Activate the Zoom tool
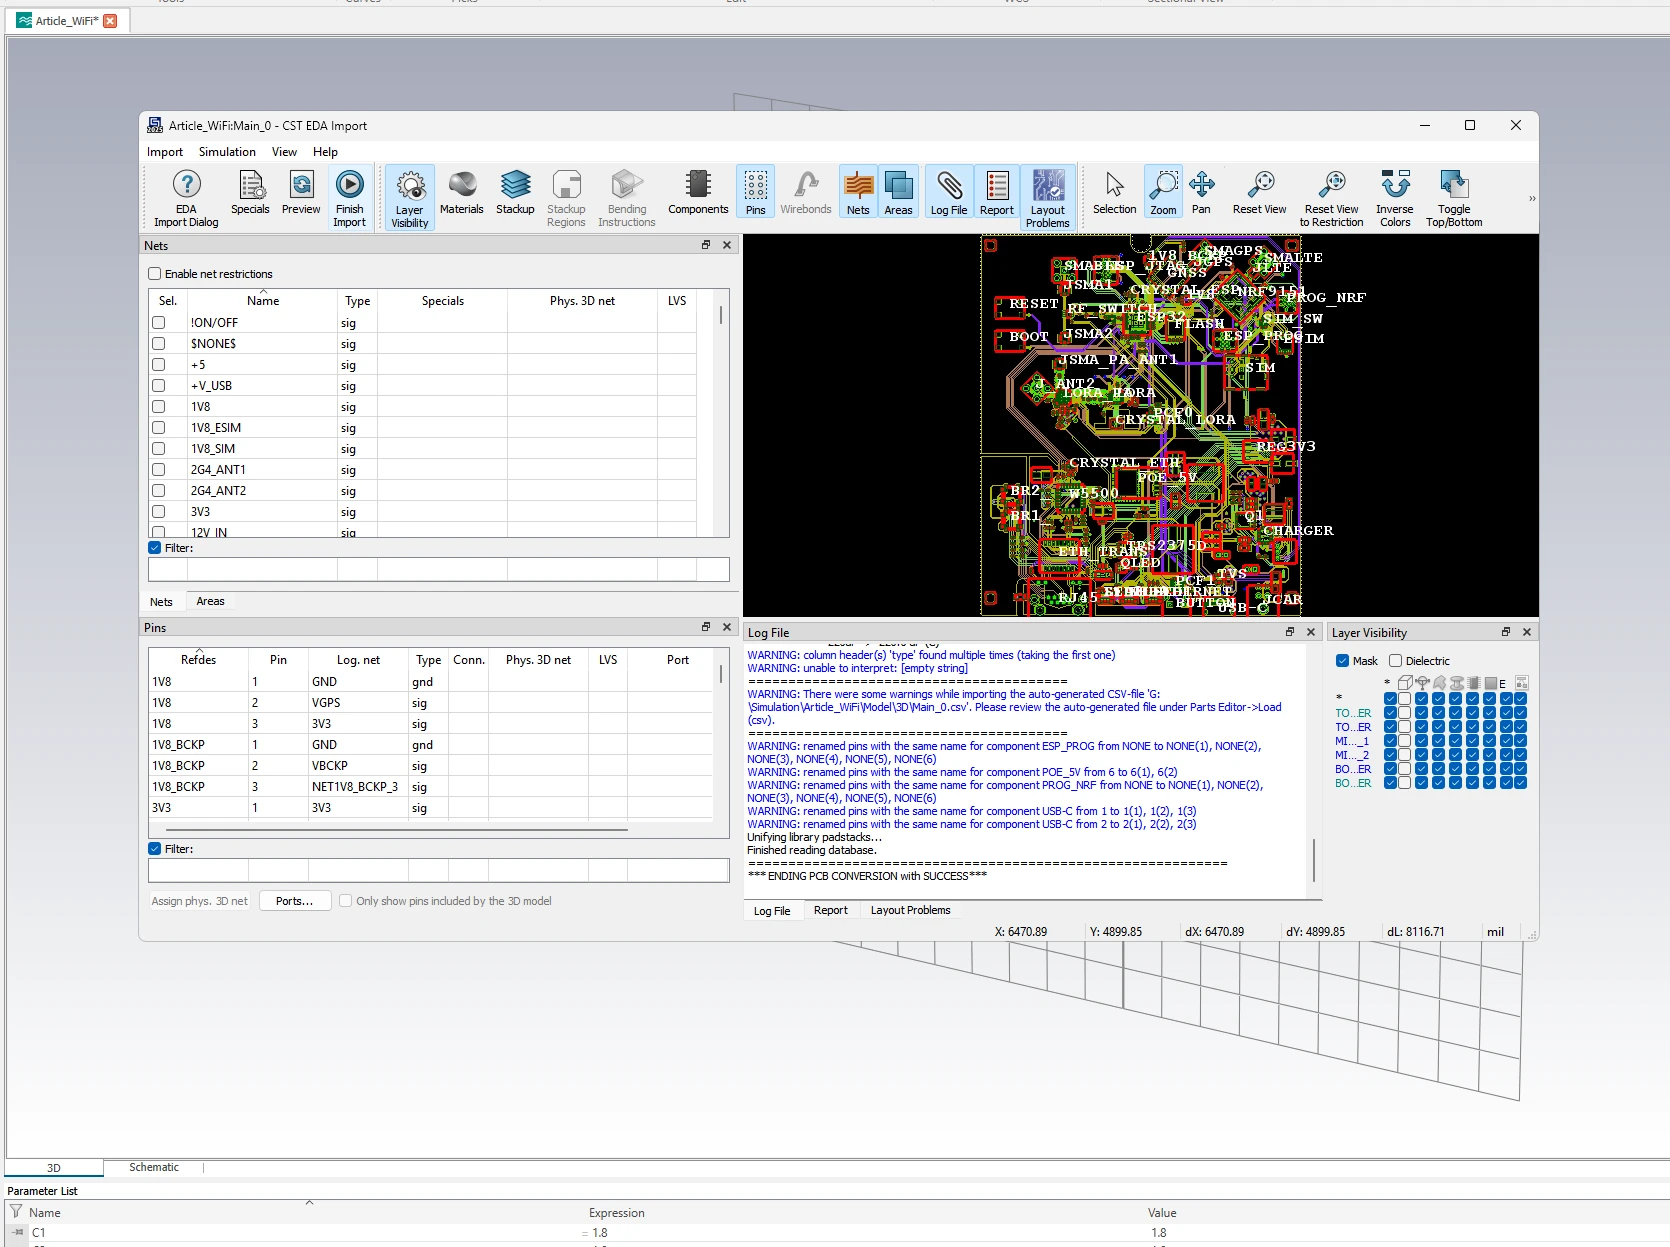The height and width of the screenshot is (1247, 1670). (1163, 192)
